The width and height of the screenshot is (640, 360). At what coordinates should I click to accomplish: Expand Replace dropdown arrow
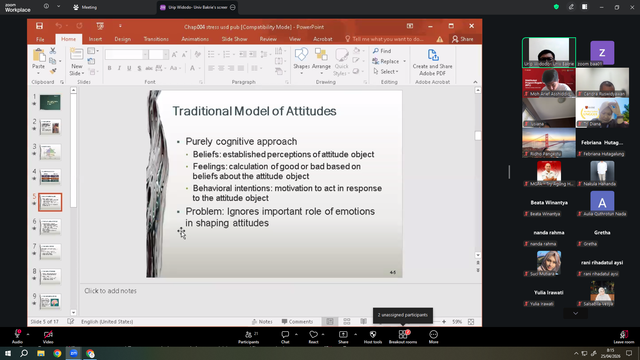pos(404,61)
